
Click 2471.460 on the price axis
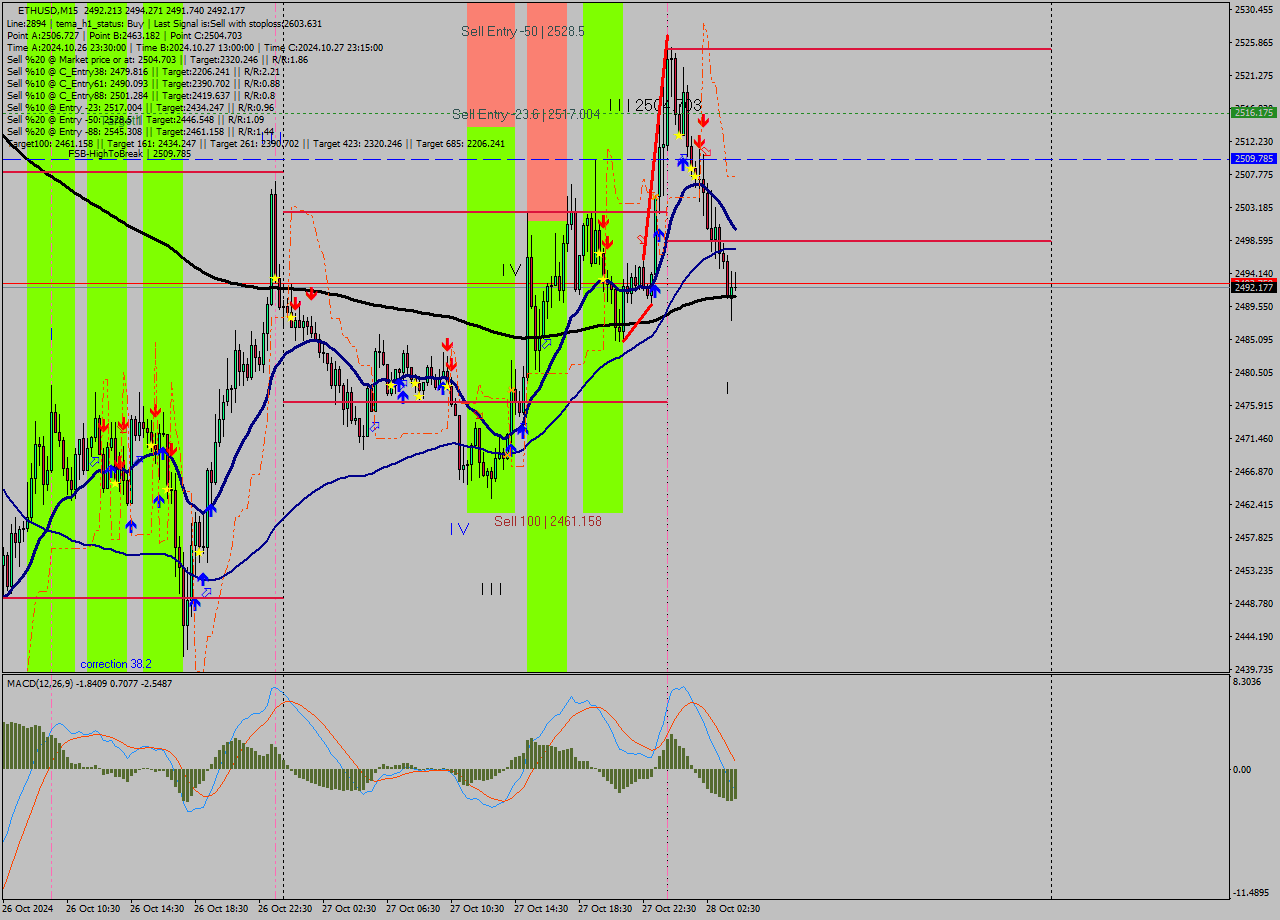coord(1254,438)
